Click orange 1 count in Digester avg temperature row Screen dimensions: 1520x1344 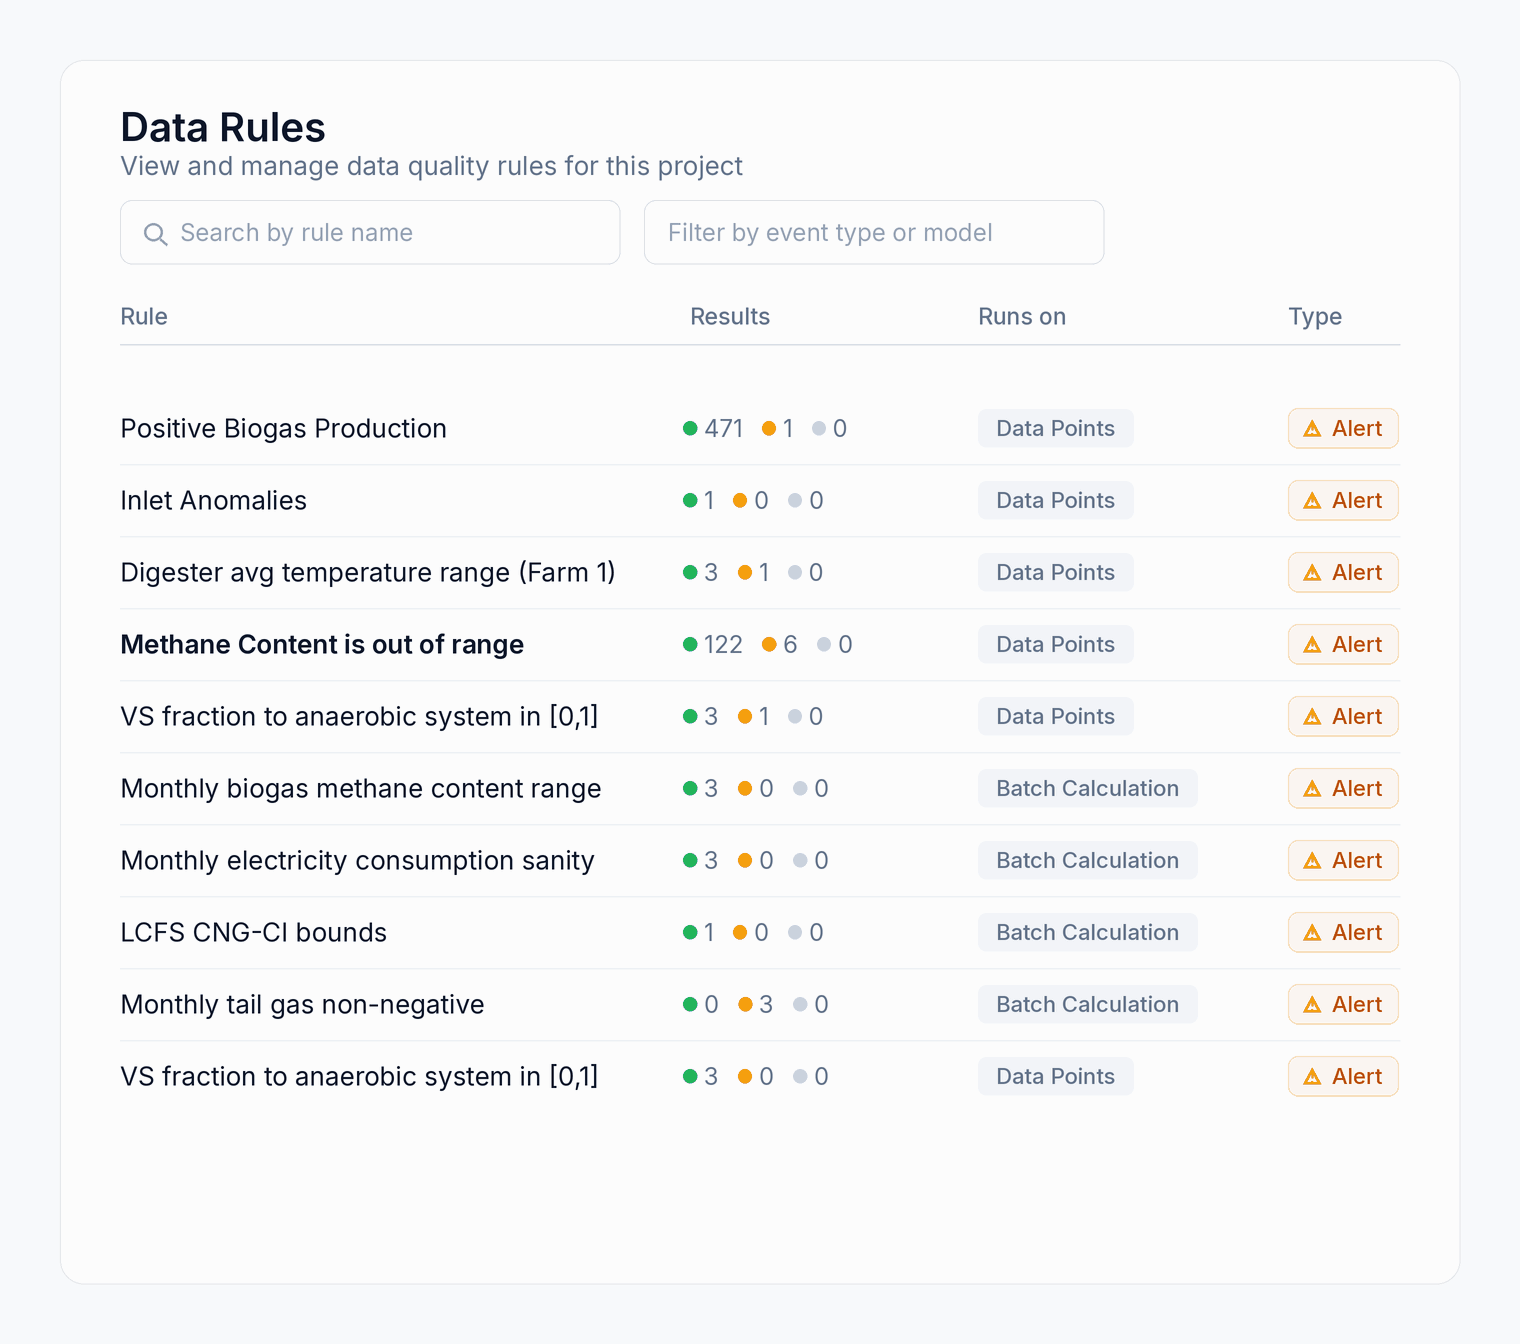[x=754, y=572]
